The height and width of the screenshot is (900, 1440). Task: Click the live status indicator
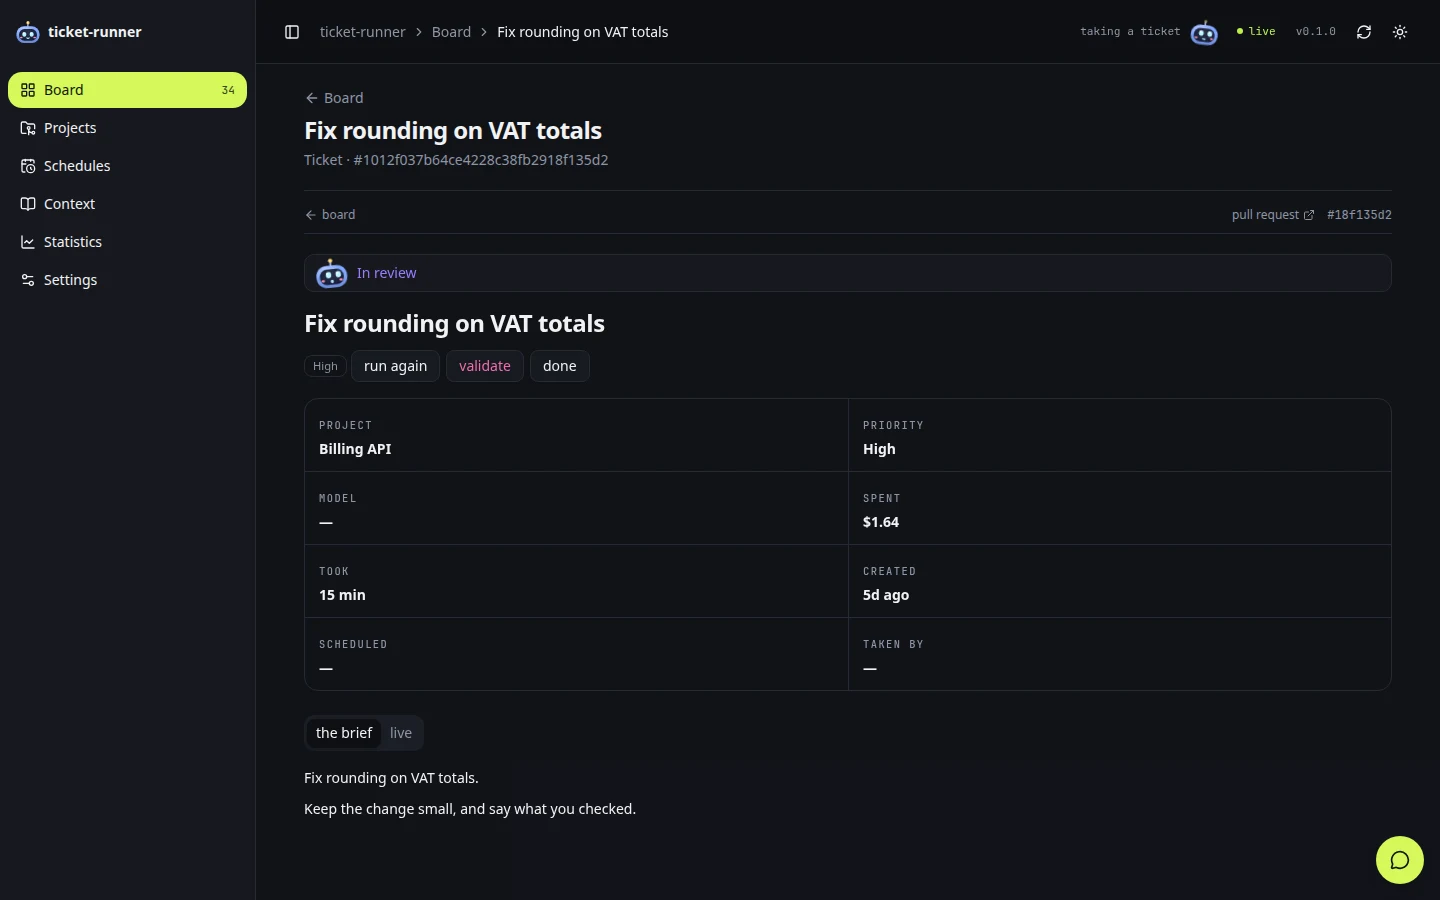click(1256, 32)
